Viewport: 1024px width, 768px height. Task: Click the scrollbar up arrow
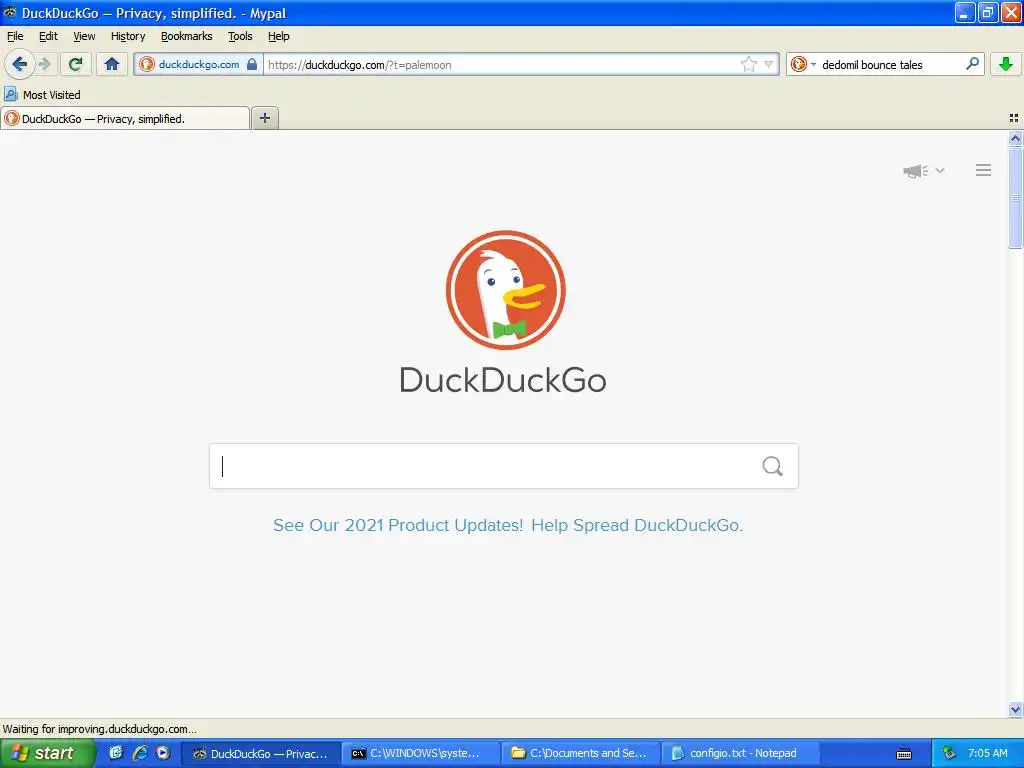click(x=1015, y=138)
